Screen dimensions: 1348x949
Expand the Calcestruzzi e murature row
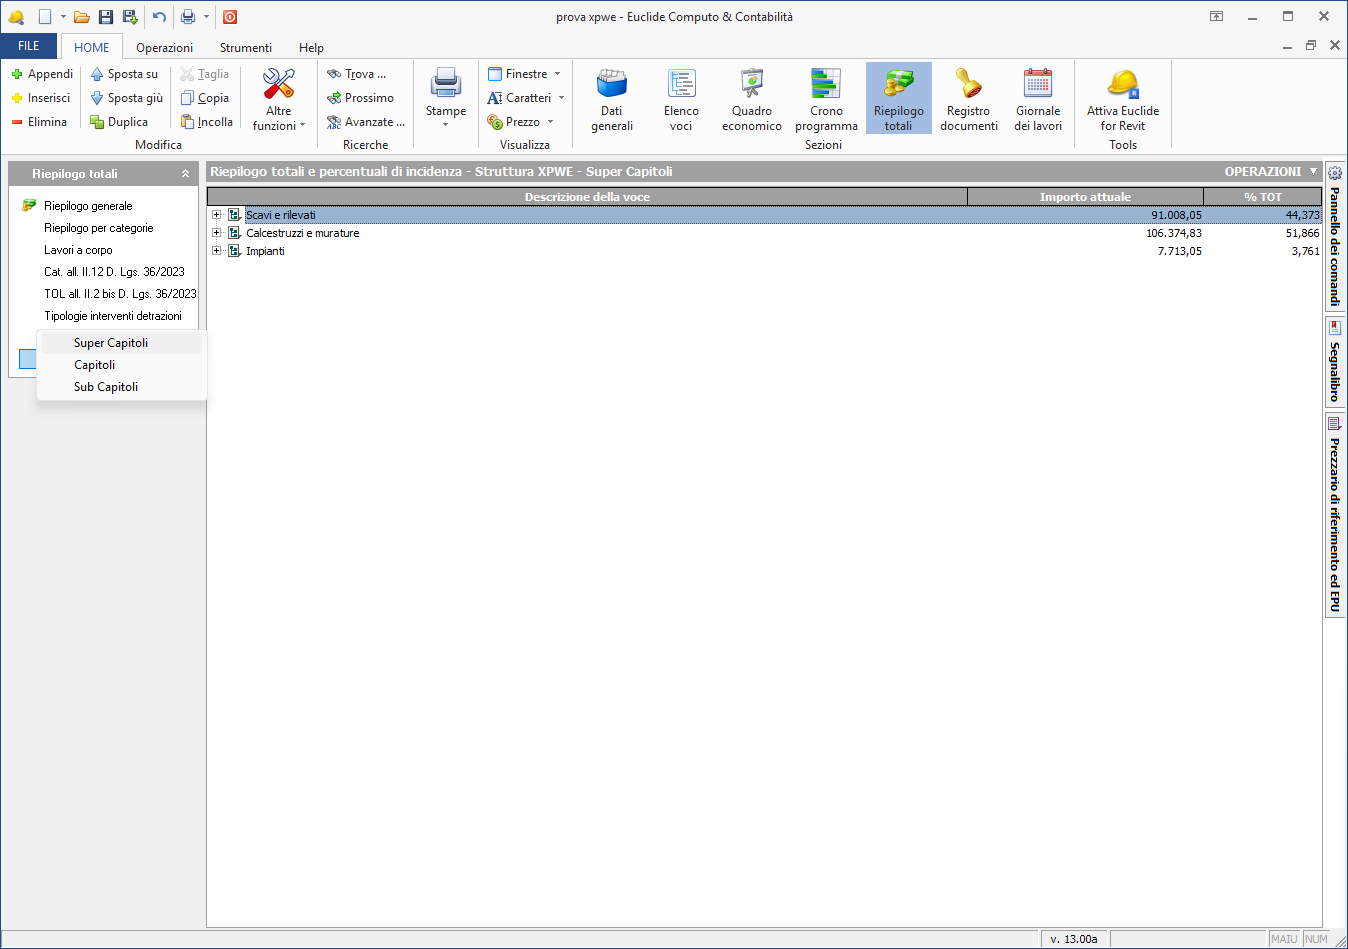tap(216, 233)
